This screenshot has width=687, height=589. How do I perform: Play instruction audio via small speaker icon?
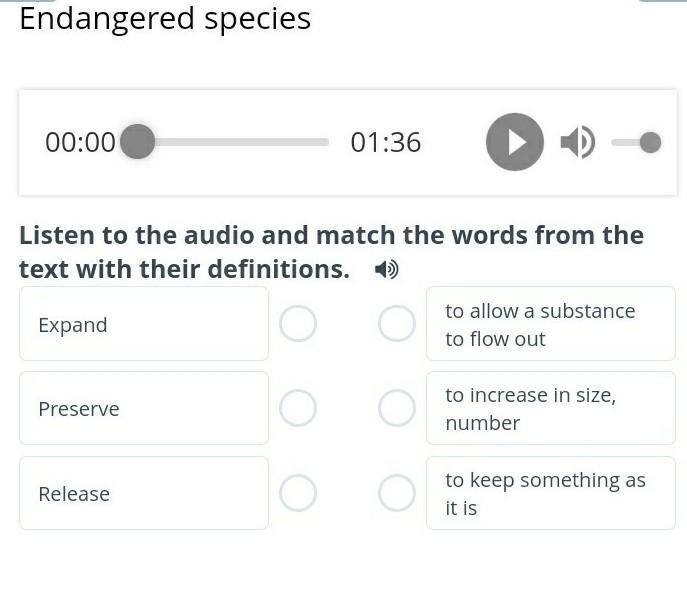pyautogui.click(x=387, y=269)
